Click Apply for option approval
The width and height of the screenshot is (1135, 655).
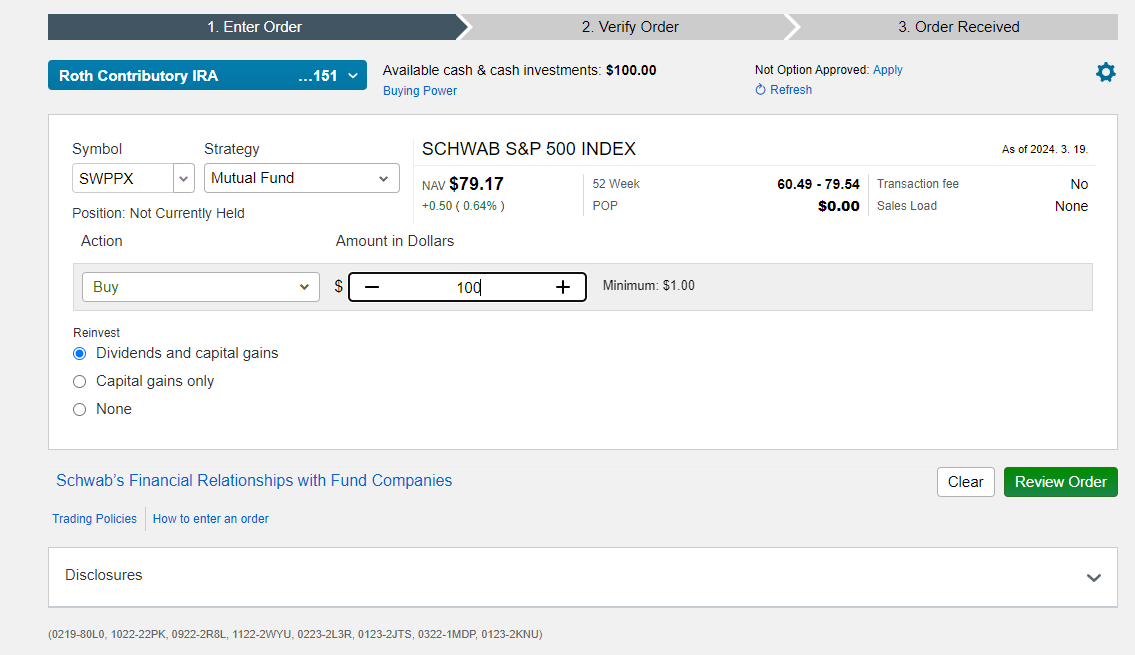[x=887, y=69]
